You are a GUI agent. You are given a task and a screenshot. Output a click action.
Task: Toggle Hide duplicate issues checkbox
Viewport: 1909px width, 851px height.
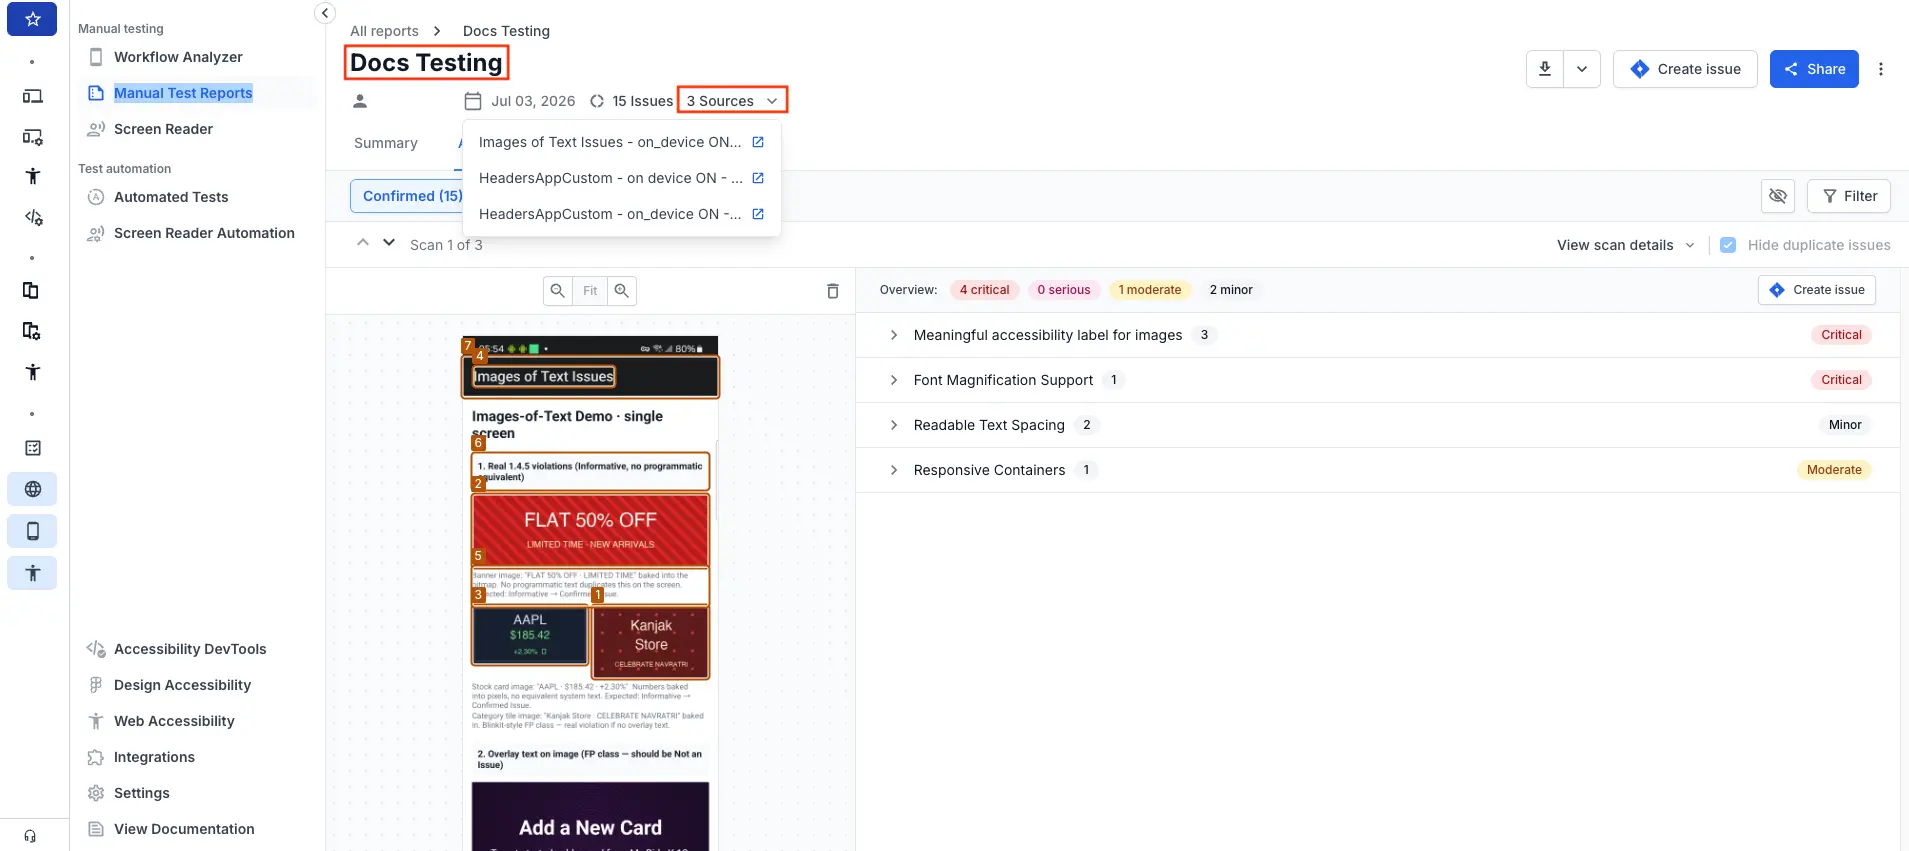pos(1728,245)
